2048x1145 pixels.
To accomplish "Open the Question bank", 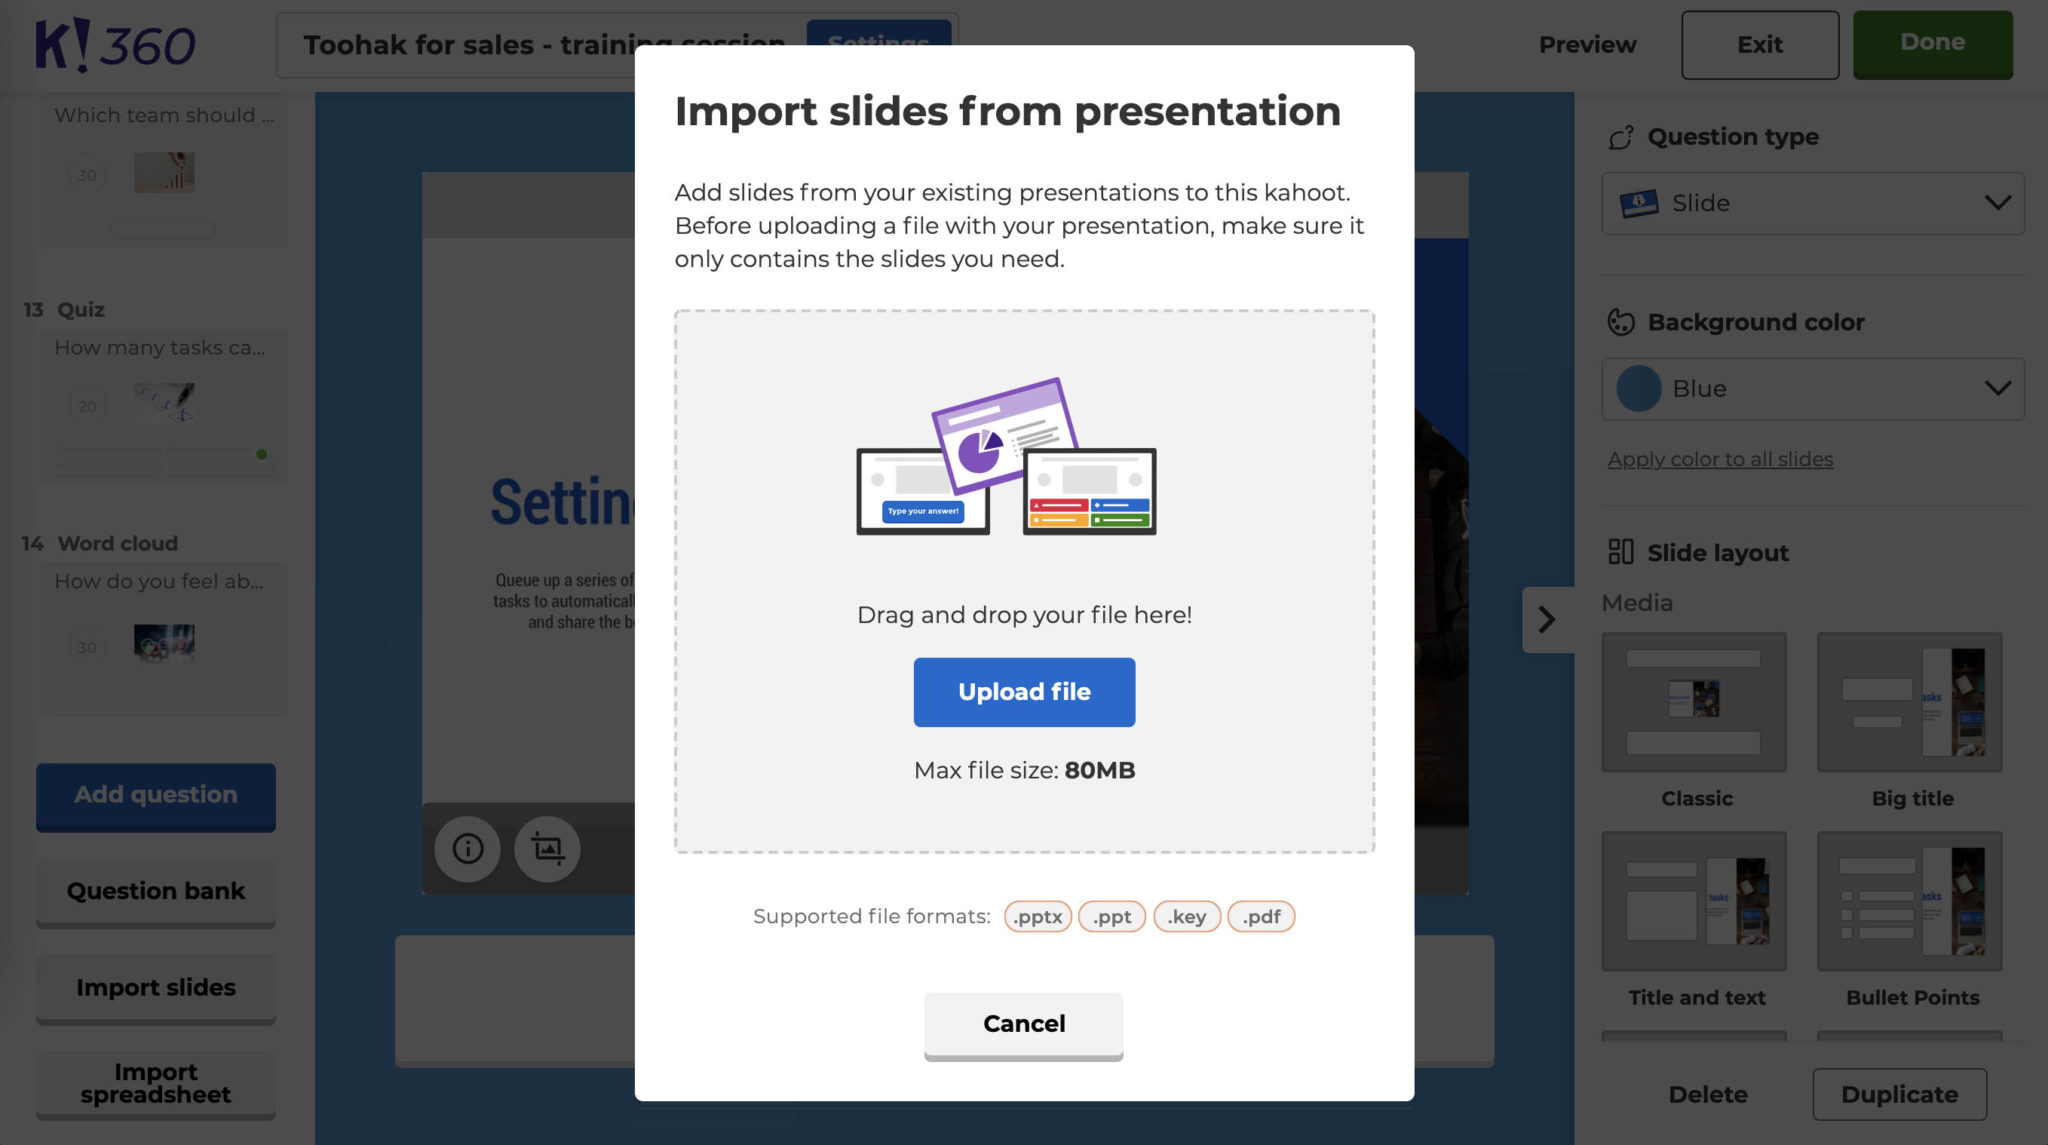I will pyautogui.click(x=155, y=890).
